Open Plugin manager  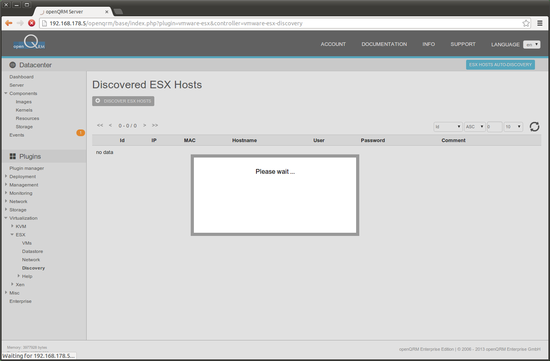click(x=27, y=168)
